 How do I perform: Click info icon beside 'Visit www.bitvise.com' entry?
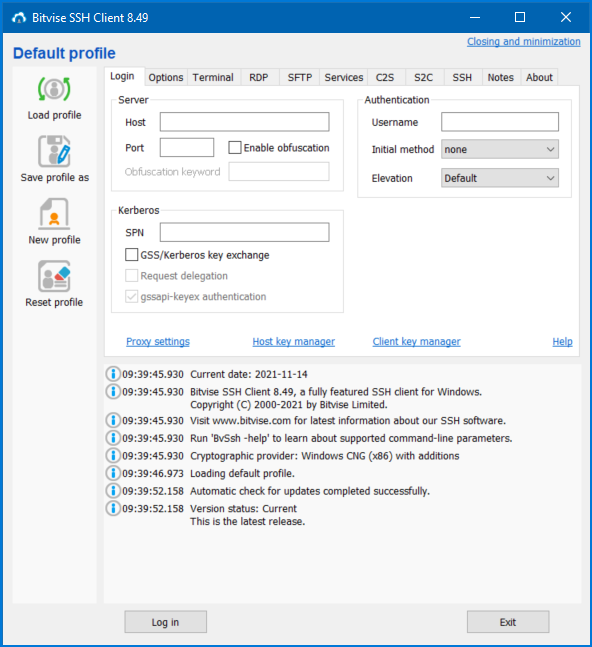click(x=113, y=420)
